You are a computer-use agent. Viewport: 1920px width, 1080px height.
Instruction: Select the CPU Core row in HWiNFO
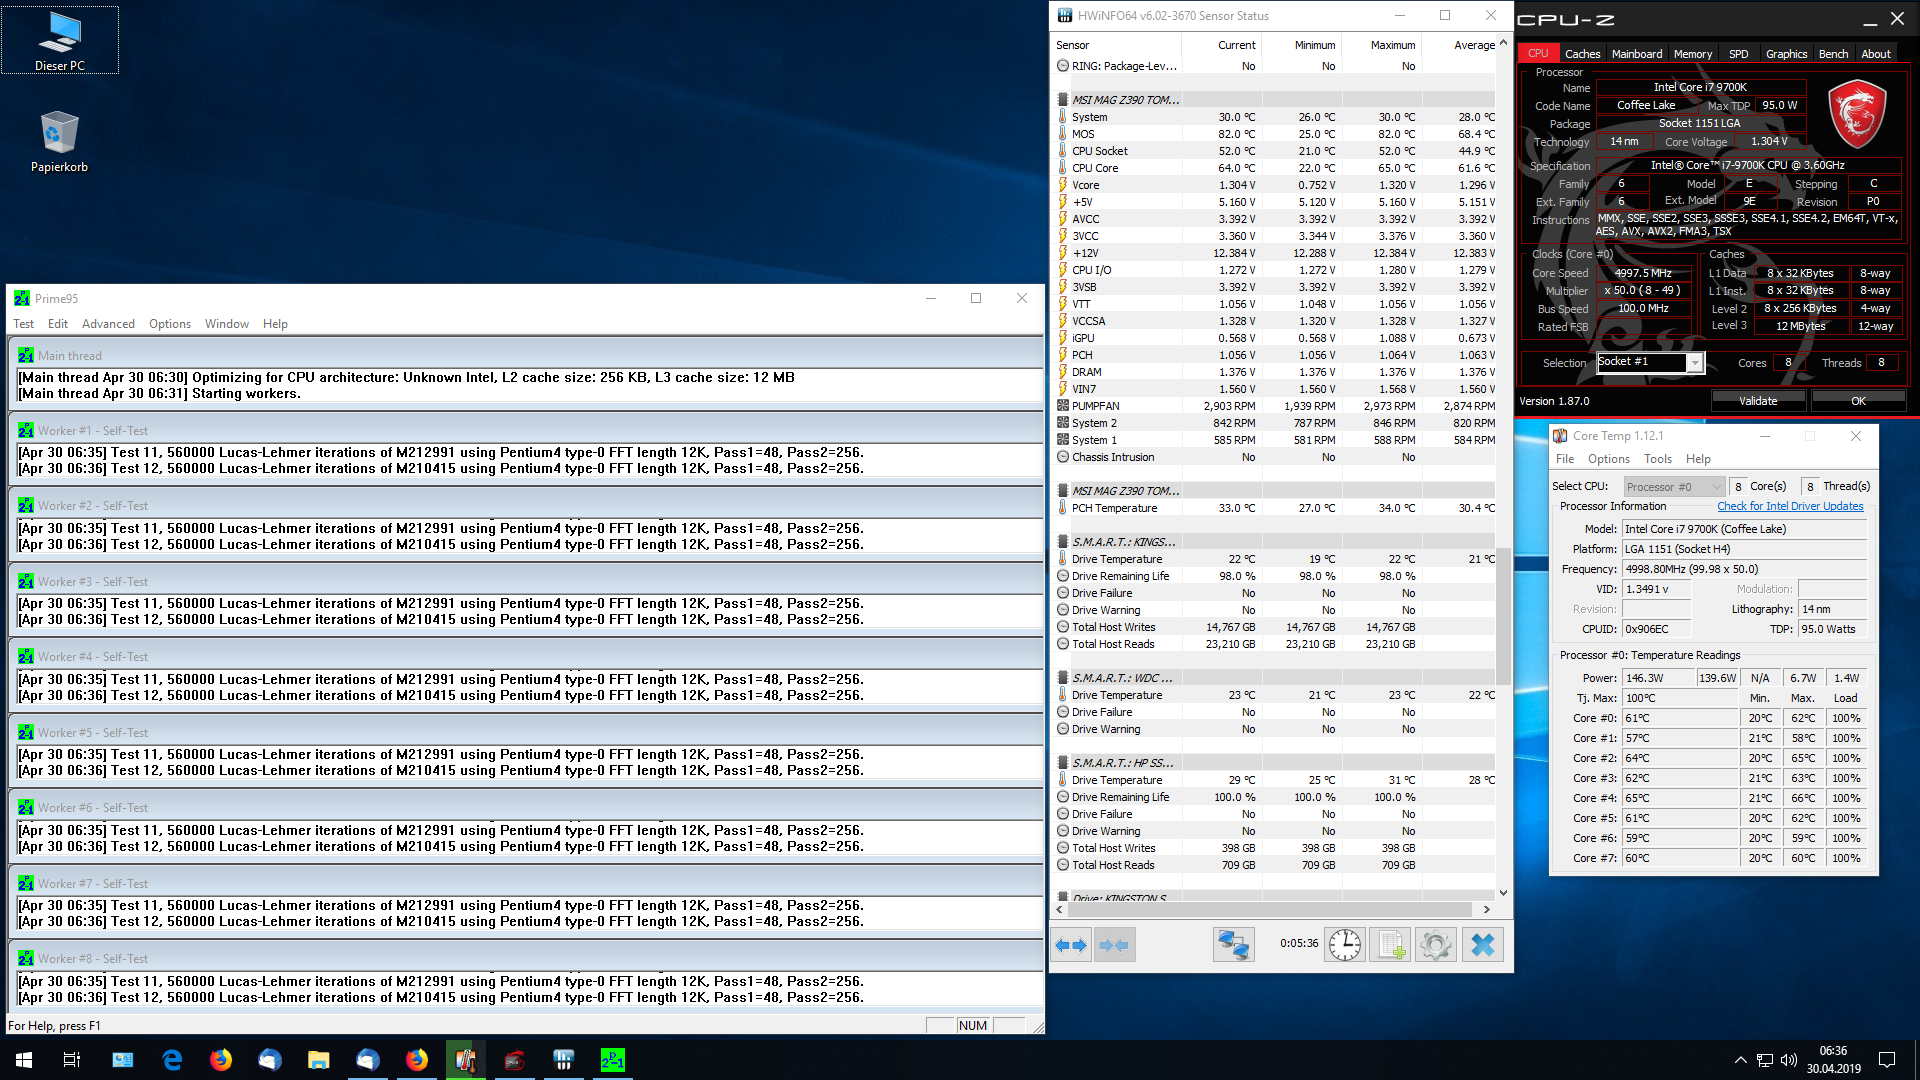tap(1276, 168)
